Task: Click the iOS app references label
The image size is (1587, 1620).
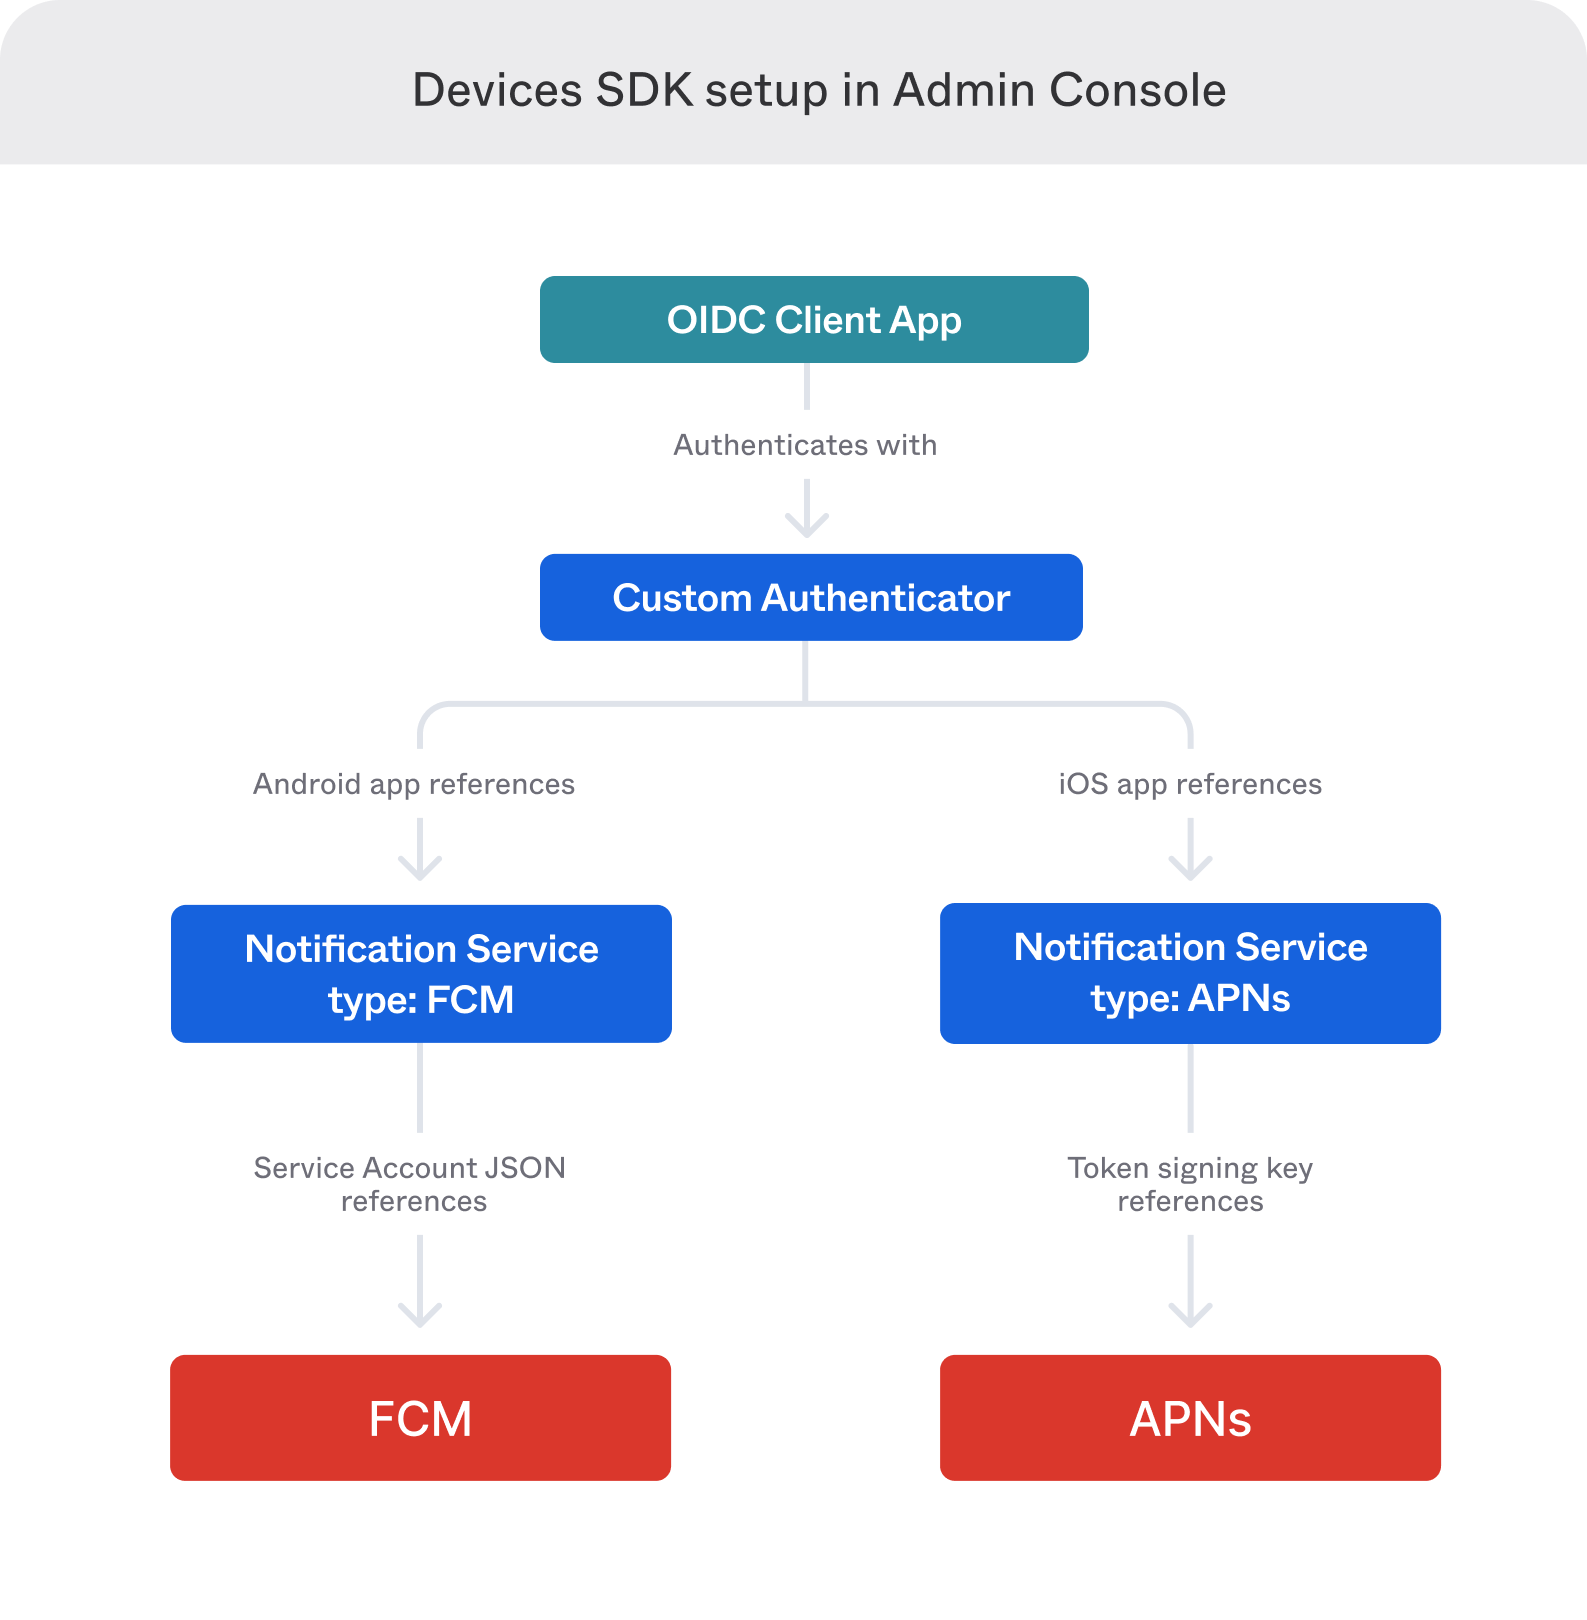Action: click(1190, 784)
